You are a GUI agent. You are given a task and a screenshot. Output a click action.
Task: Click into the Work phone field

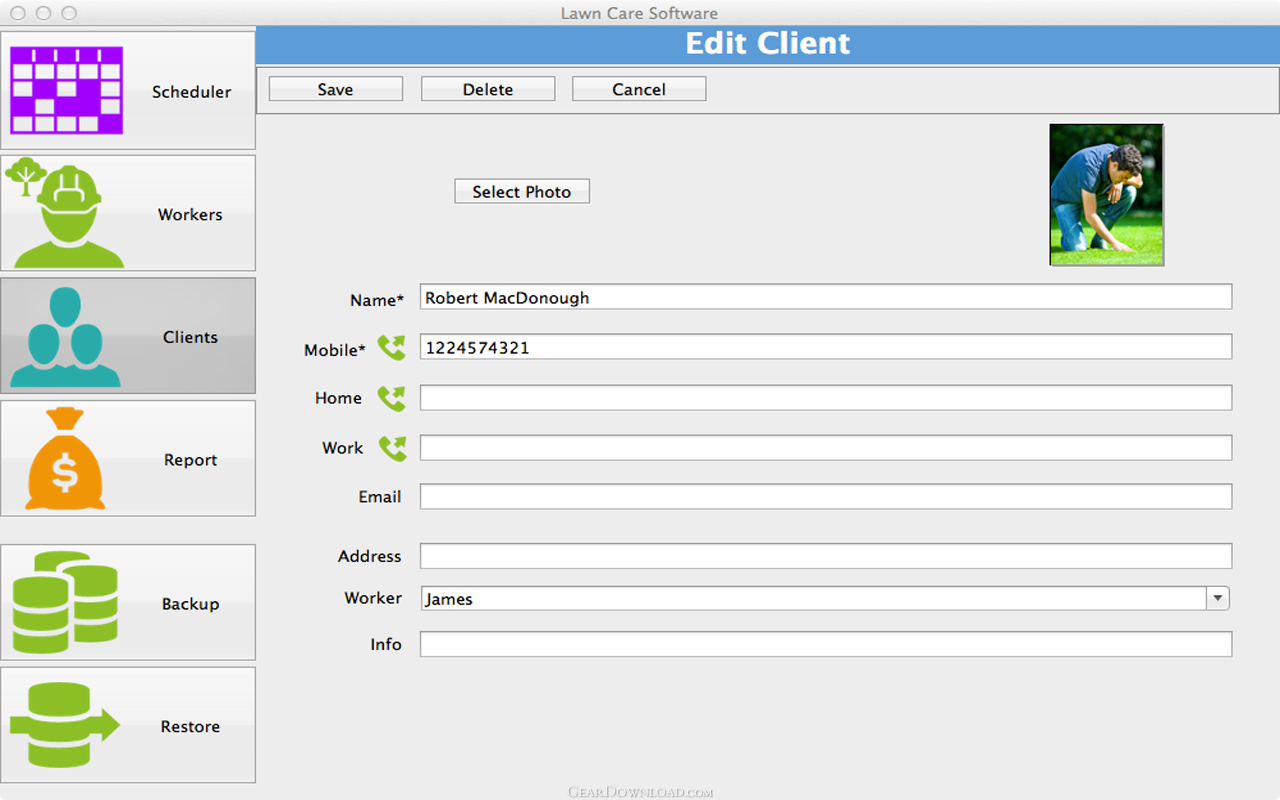click(826, 447)
